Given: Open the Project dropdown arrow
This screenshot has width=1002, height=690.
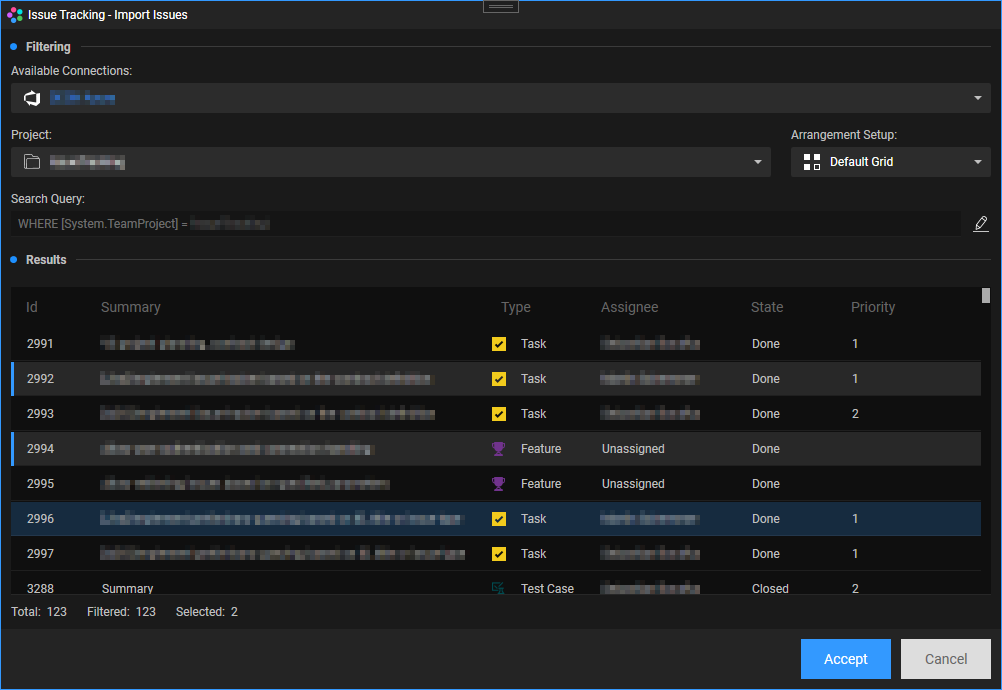Looking at the screenshot, I should click(757, 162).
